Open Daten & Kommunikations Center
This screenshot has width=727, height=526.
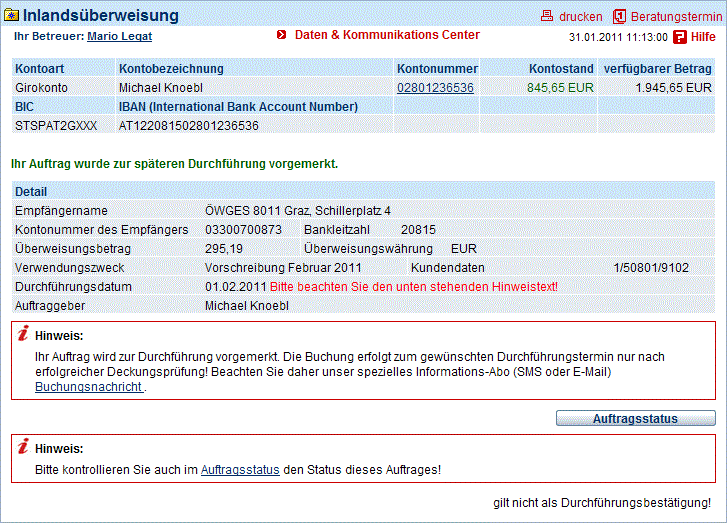point(387,35)
